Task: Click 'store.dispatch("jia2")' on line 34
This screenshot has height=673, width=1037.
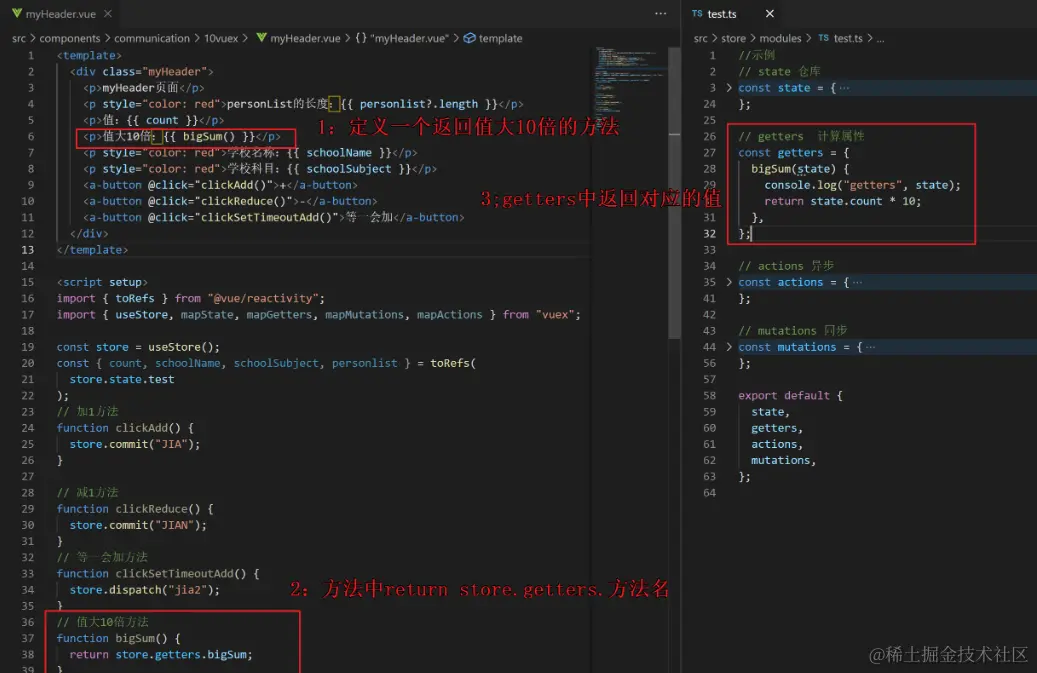Action: [x=142, y=589]
